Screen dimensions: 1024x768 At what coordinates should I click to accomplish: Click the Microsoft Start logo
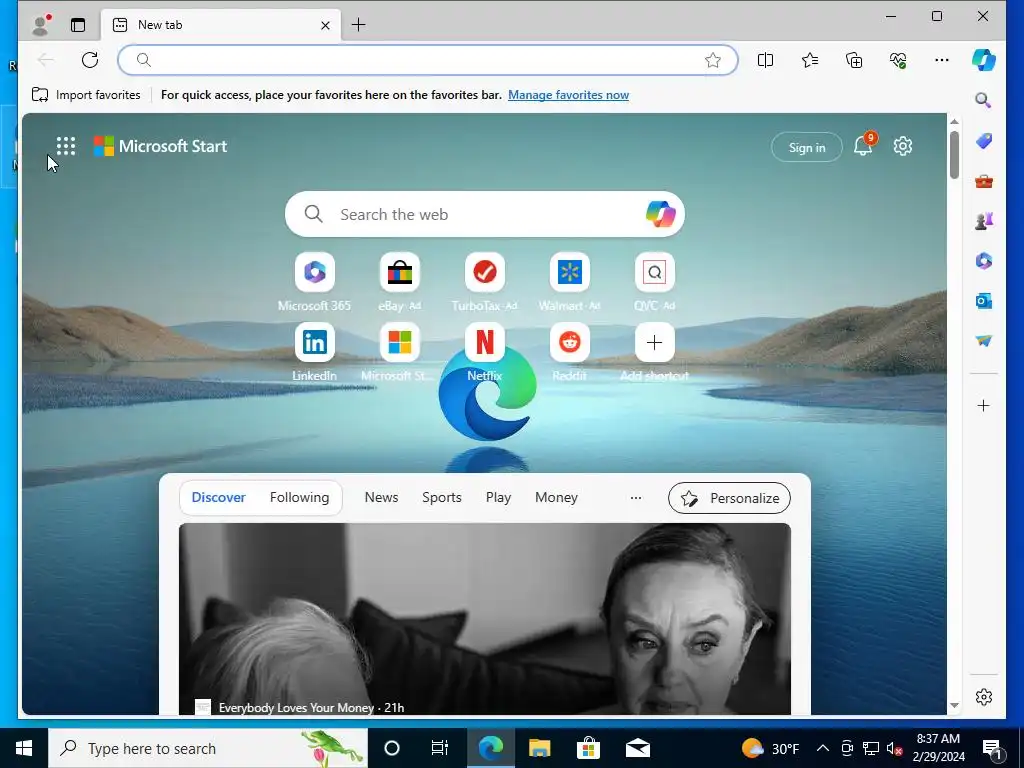(x=161, y=146)
